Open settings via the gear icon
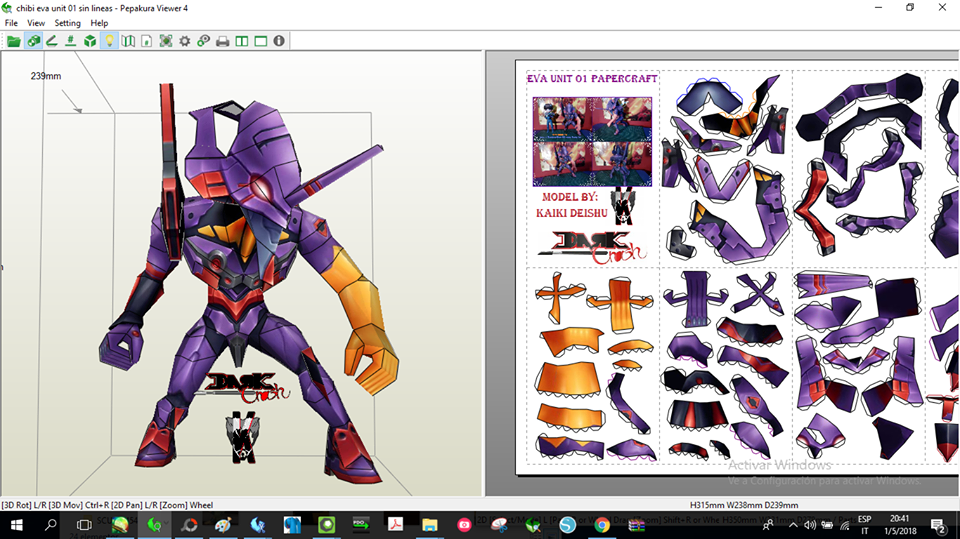 [184, 41]
